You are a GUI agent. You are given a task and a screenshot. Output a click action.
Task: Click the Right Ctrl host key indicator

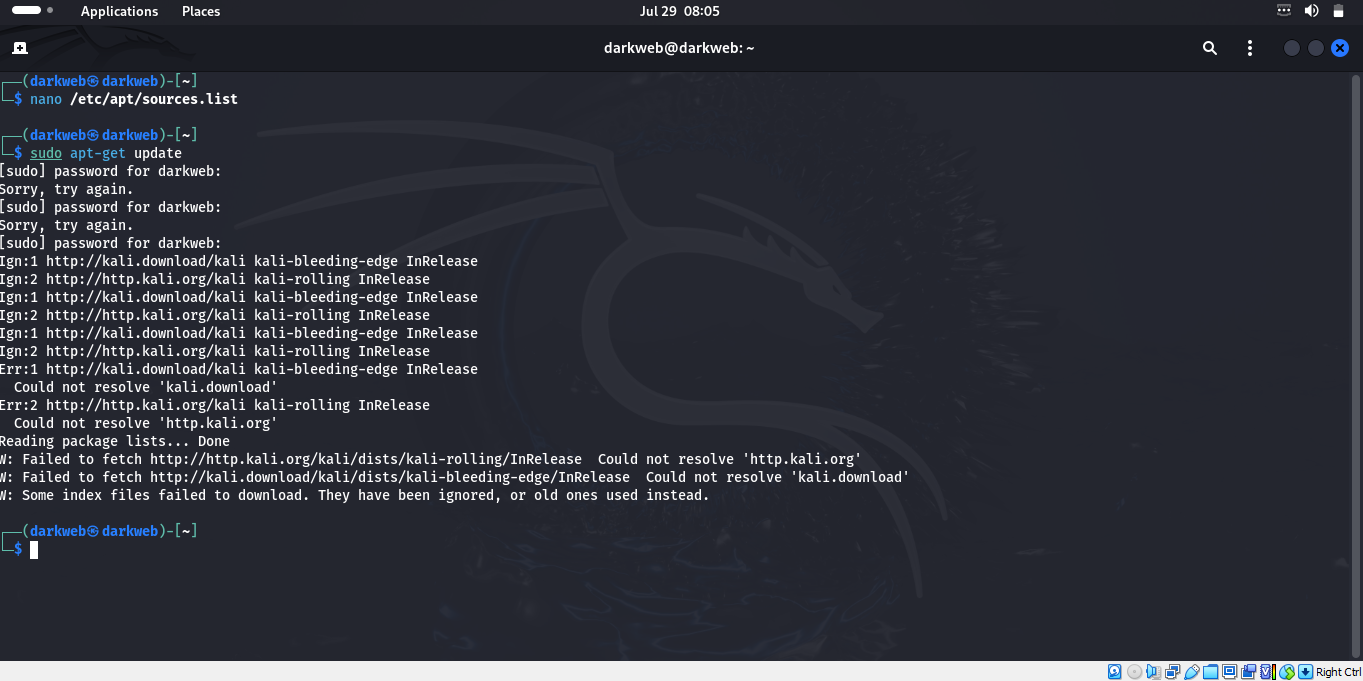click(1338, 672)
